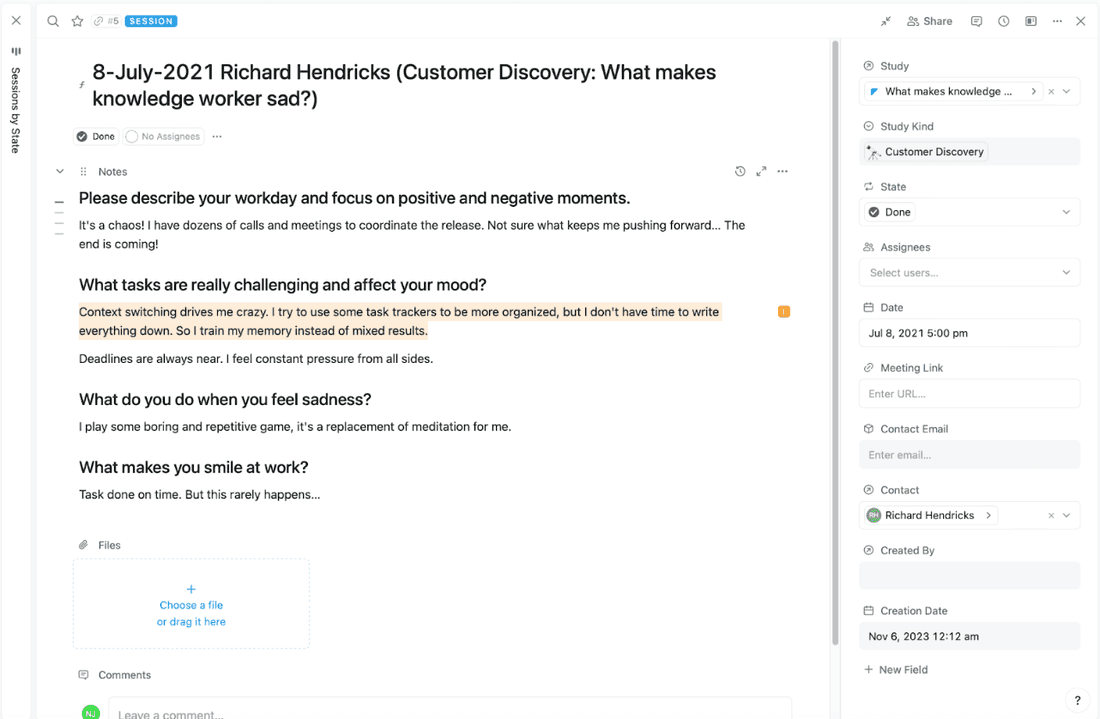Open the activity history clock icon
The image size is (1100, 719).
coord(1003,21)
